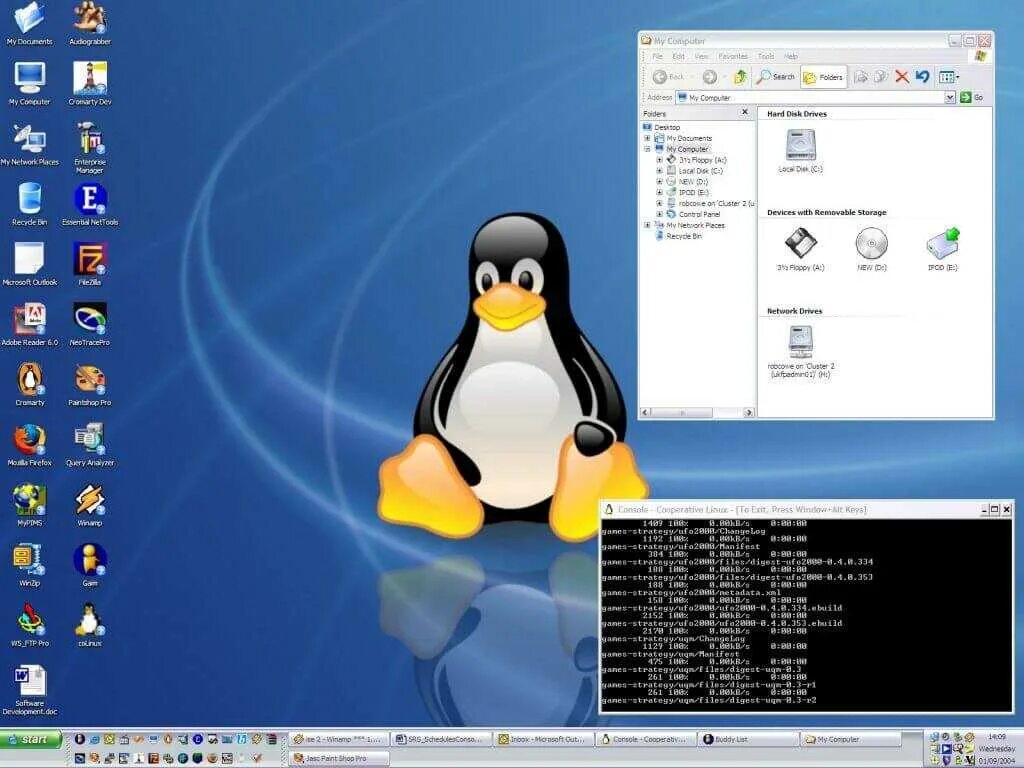Screen dimensions: 1024x768
Task: Select the NeoTracePro desktop icon
Action: coord(90,324)
